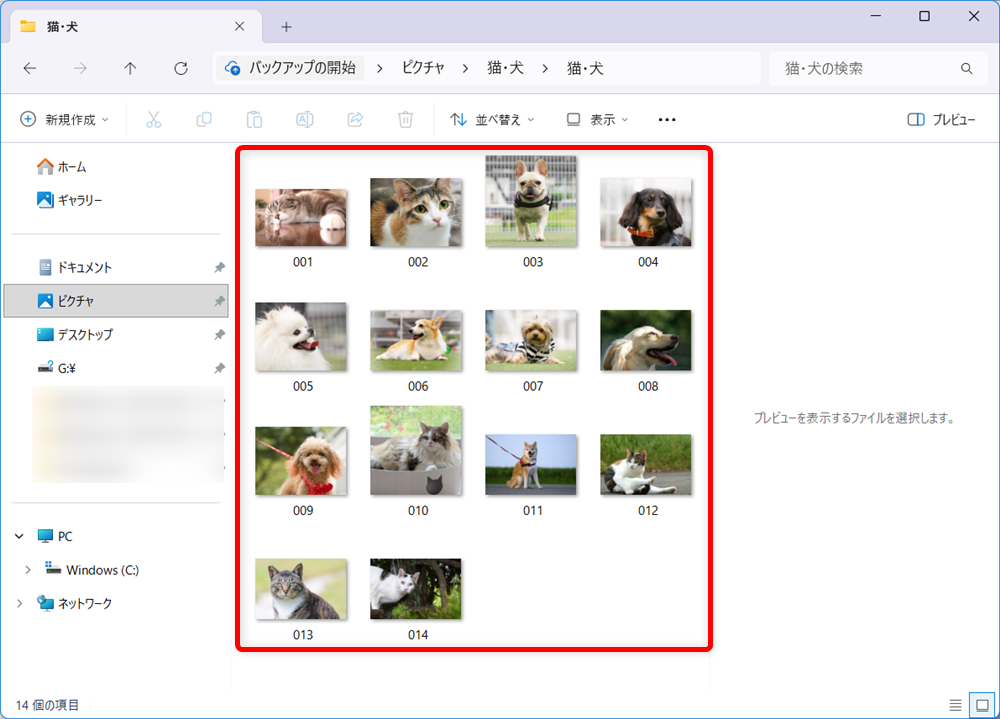
Task: Open the Share icon
Action: 355,119
